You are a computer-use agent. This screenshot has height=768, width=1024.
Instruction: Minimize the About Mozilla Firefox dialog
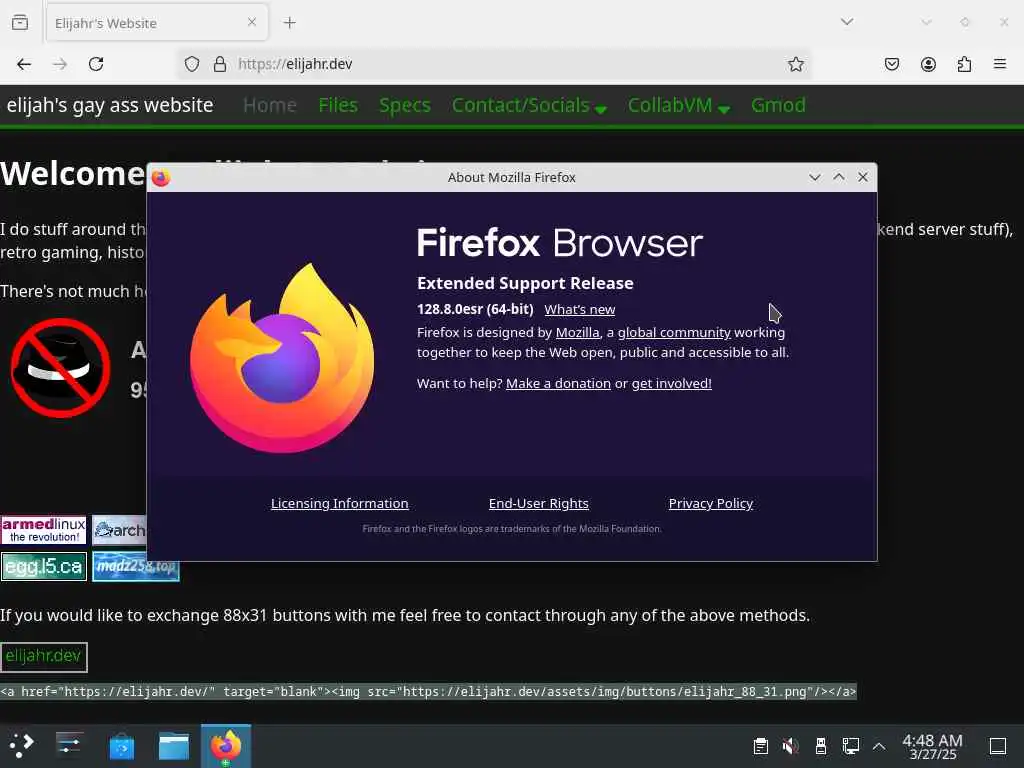(814, 178)
